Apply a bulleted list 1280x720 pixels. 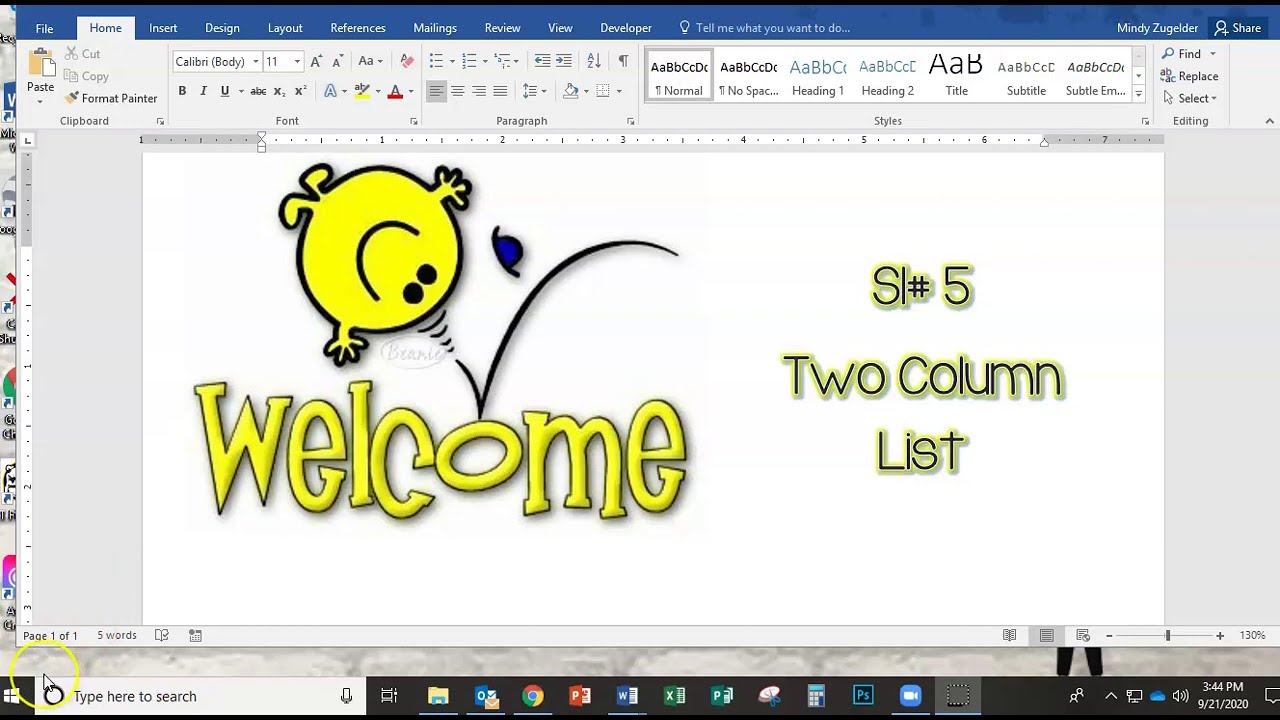tap(436, 61)
